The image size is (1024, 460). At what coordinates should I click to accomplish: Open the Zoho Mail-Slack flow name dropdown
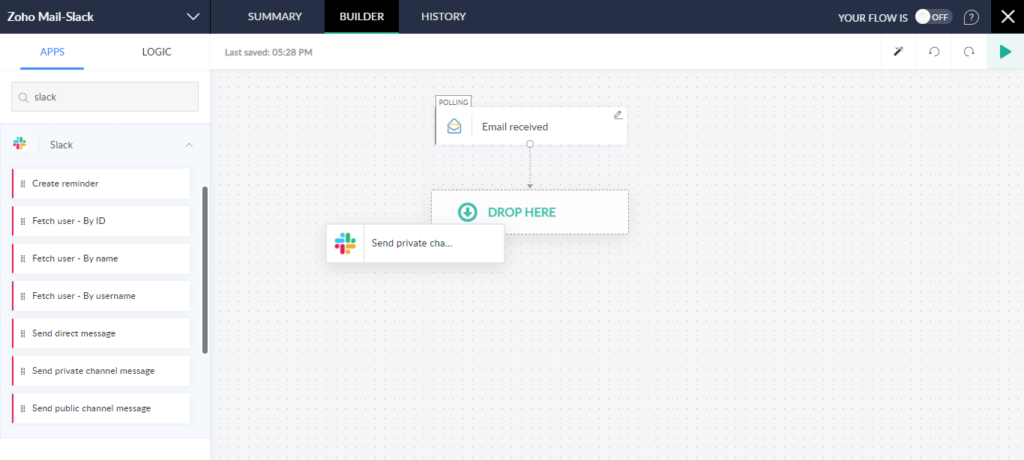193,17
